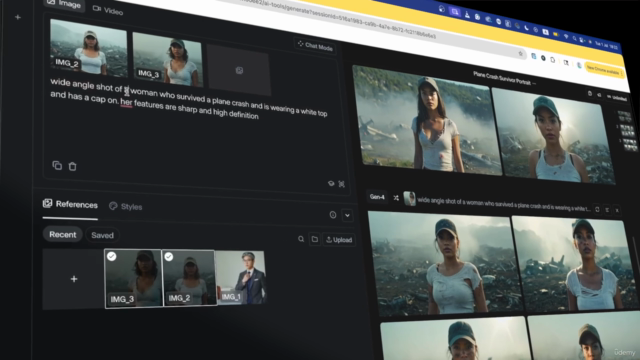Bookmark page with the star icon
Screen dimensions: 640x360
coord(520,53)
